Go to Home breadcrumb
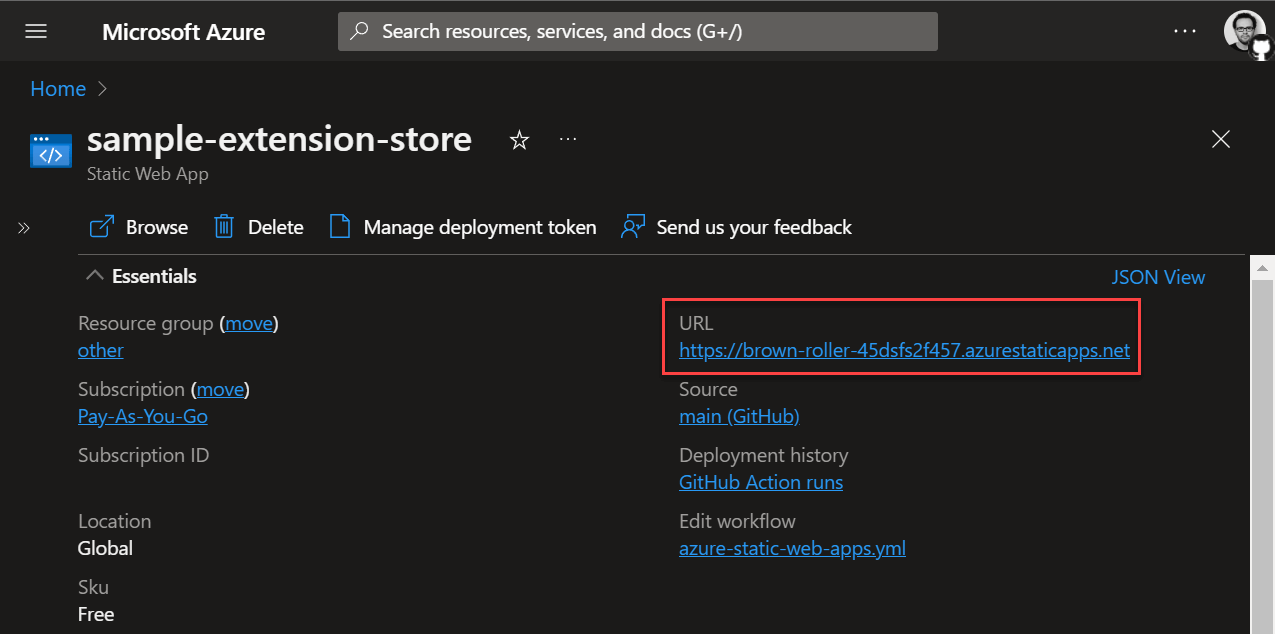 [x=58, y=89]
